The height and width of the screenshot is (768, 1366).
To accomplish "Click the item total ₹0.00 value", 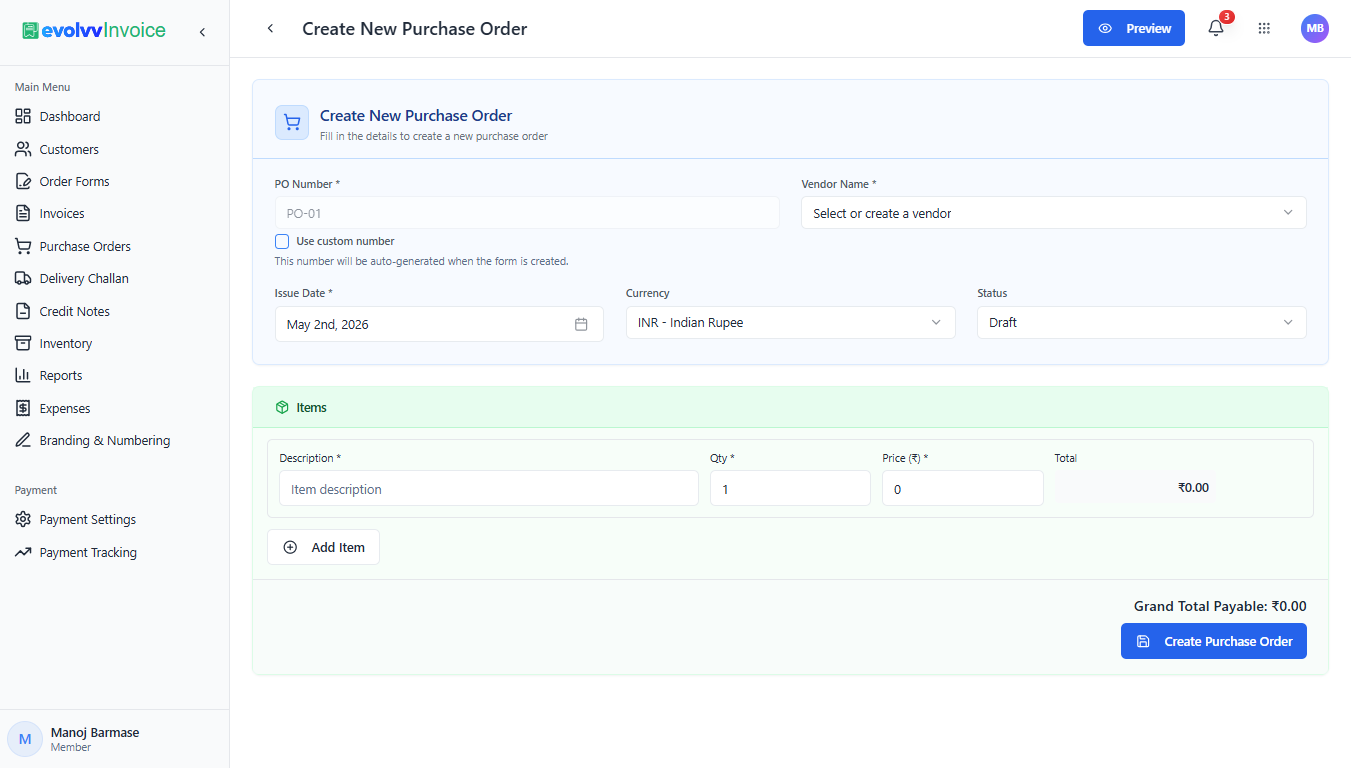I will point(1193,488).
